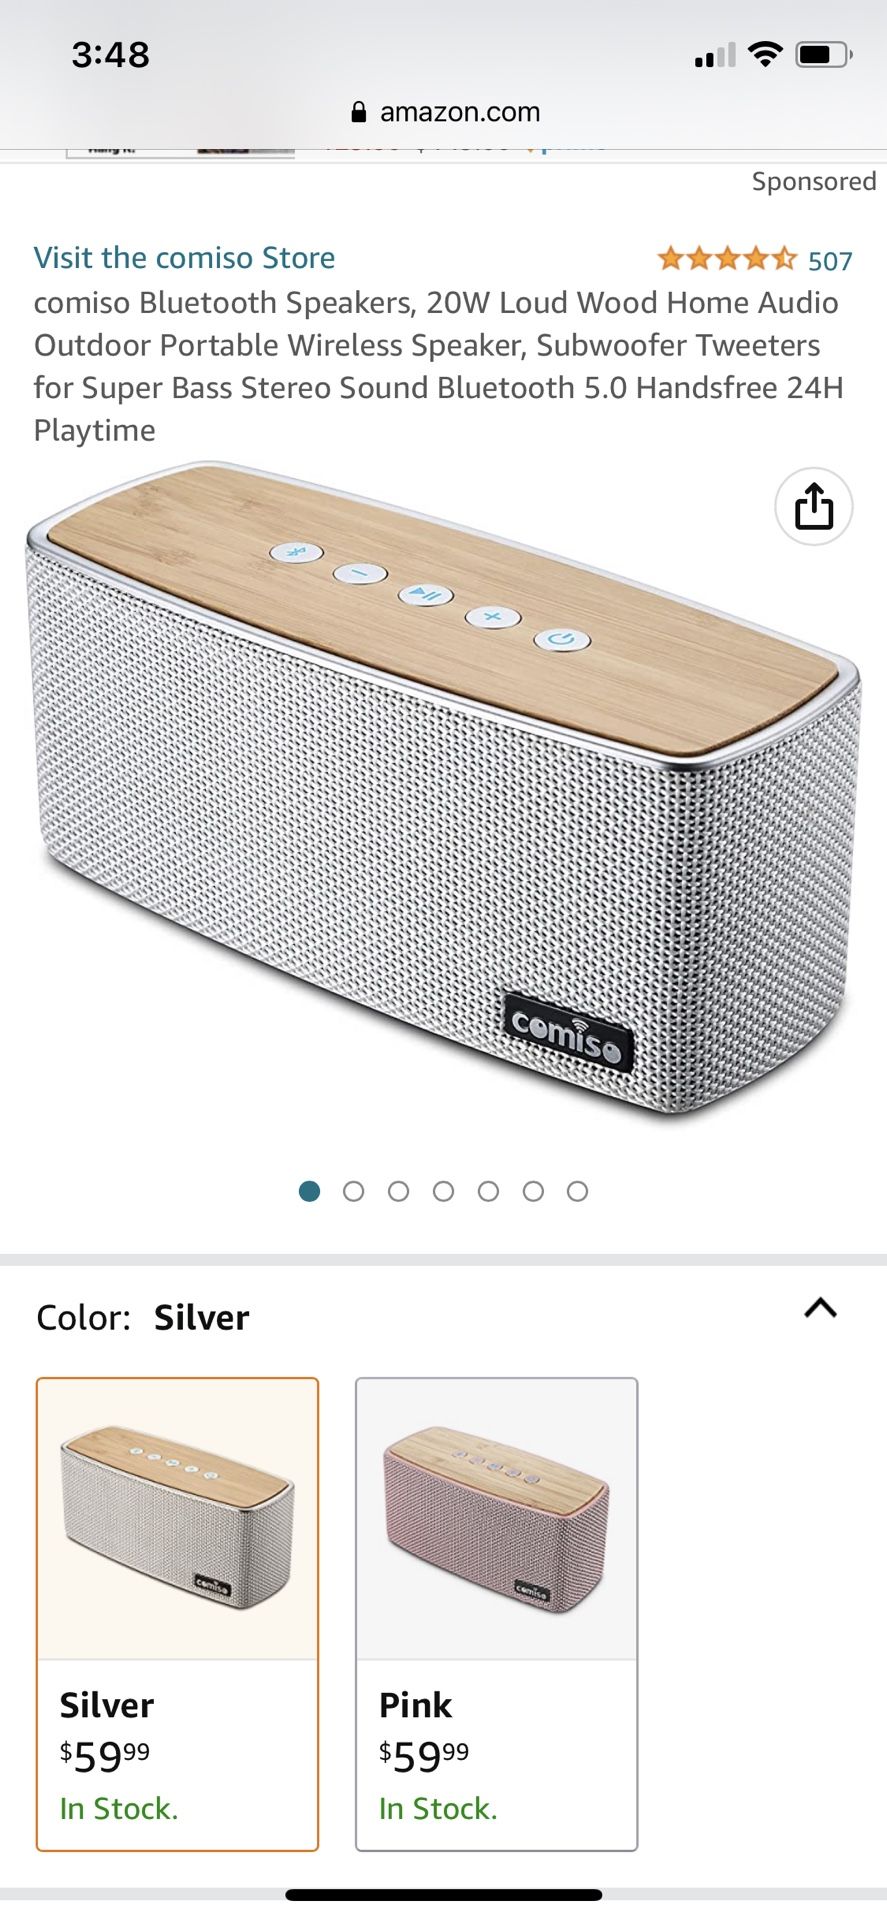The height and width of the screenshot is (1920, 887).
Task: Tap the share icon on product image
Action: 813,506
